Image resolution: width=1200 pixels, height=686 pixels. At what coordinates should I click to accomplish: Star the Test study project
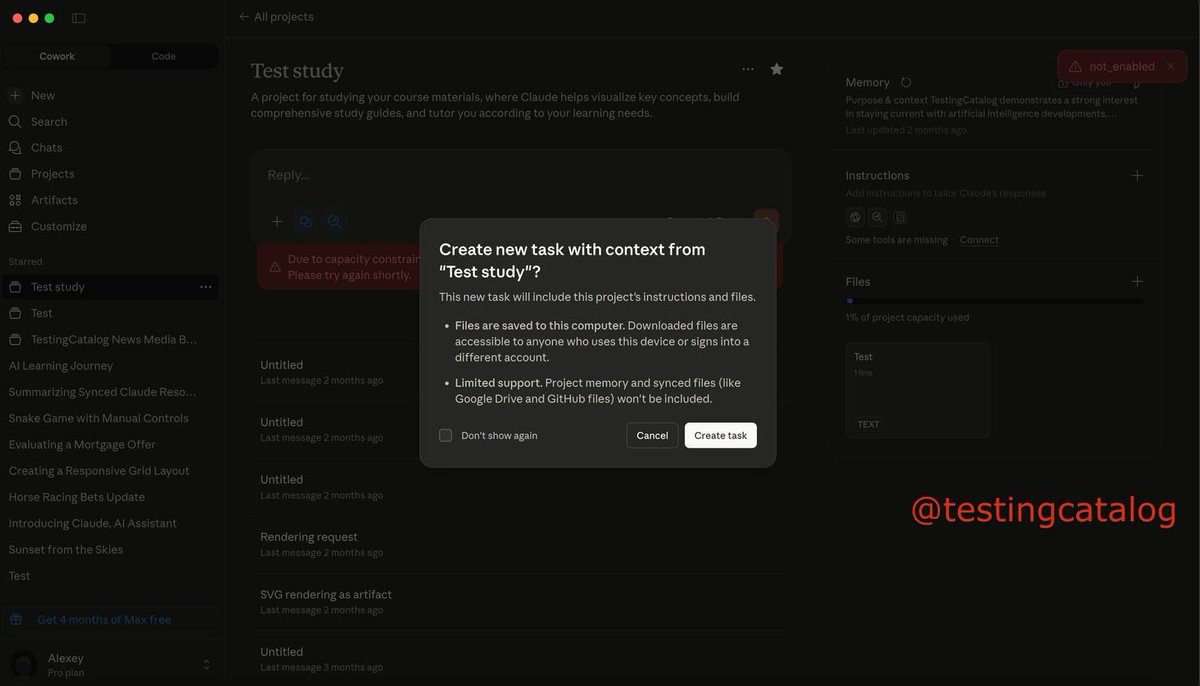click(777, 68)
